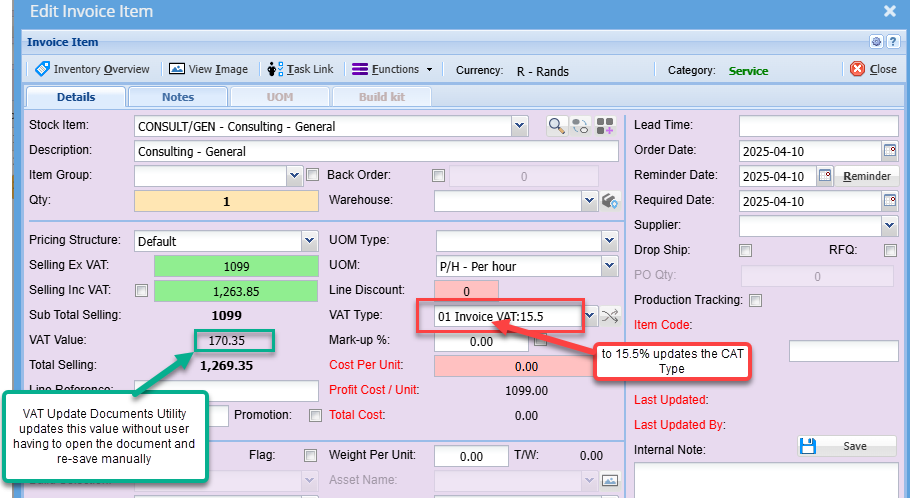Image resolution: width=910 pixels, height=498 pixels.
Task: Enable the Drop Ship checkbox
Action: [745, 250]
